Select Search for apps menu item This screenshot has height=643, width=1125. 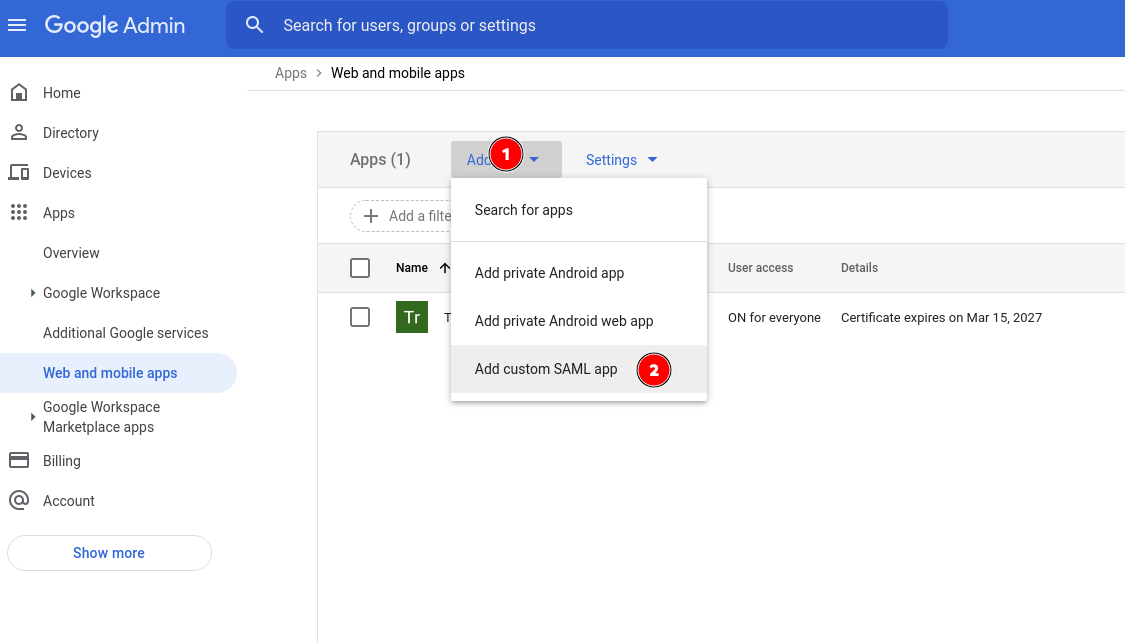(523, 210)
